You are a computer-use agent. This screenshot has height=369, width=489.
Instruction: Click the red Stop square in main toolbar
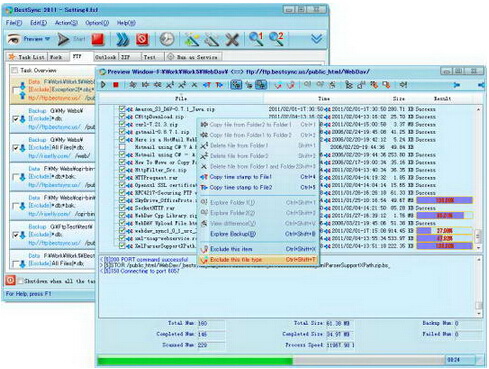click(98, 39)
